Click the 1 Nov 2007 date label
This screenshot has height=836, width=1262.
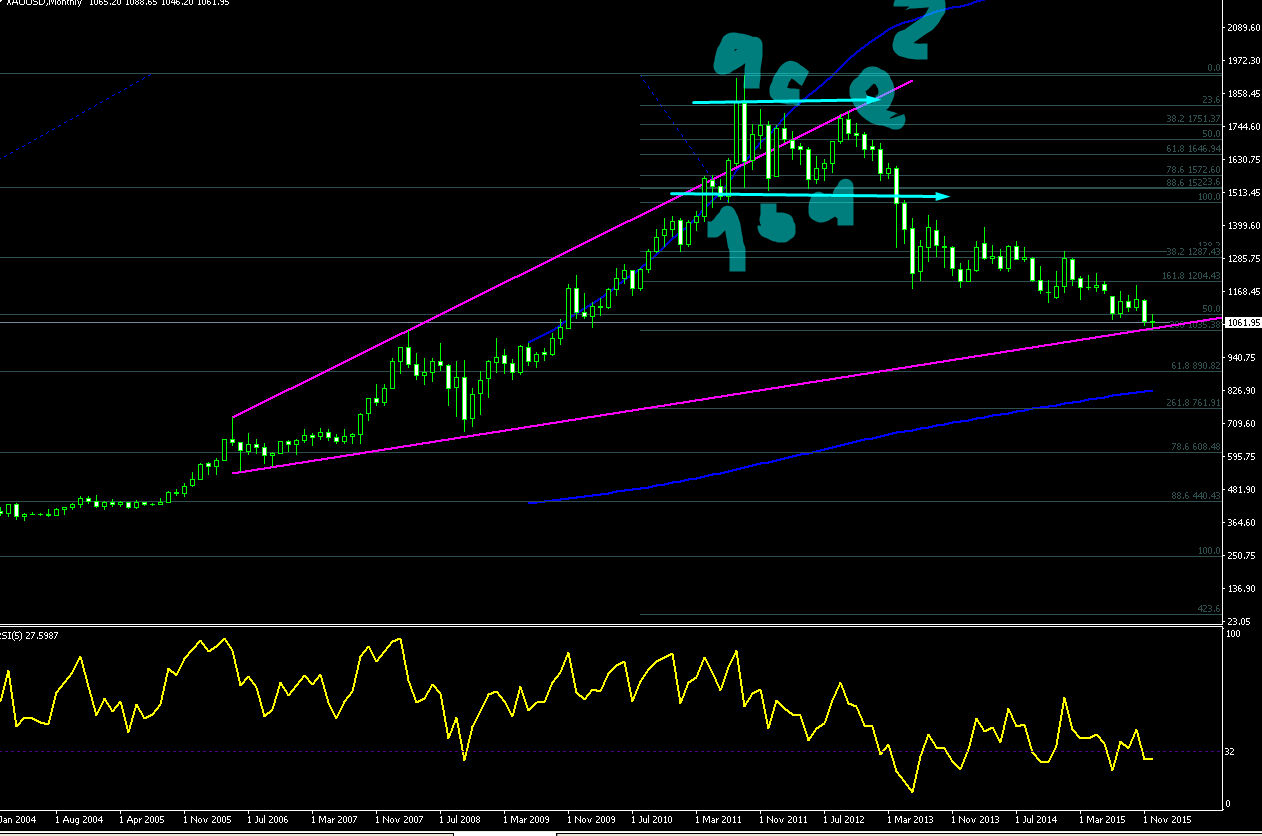400,819
